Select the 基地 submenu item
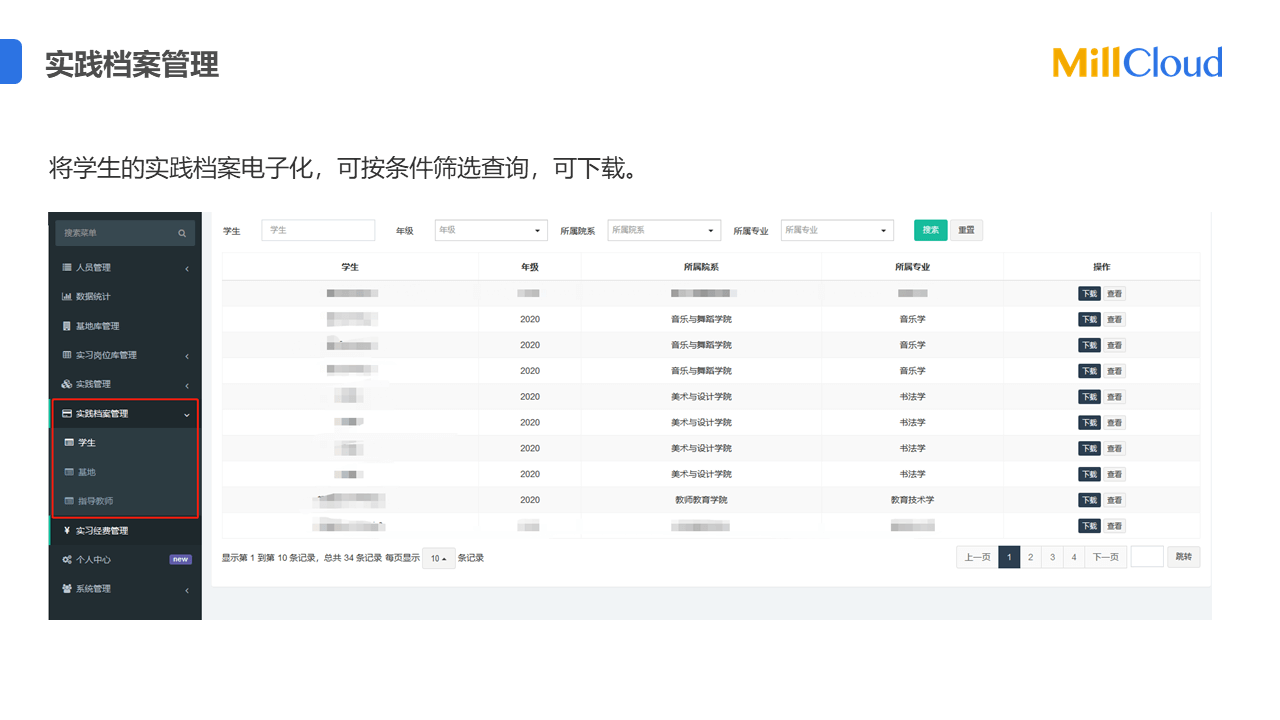Viewport: 1280px width, 720px height. click(87, 472)
